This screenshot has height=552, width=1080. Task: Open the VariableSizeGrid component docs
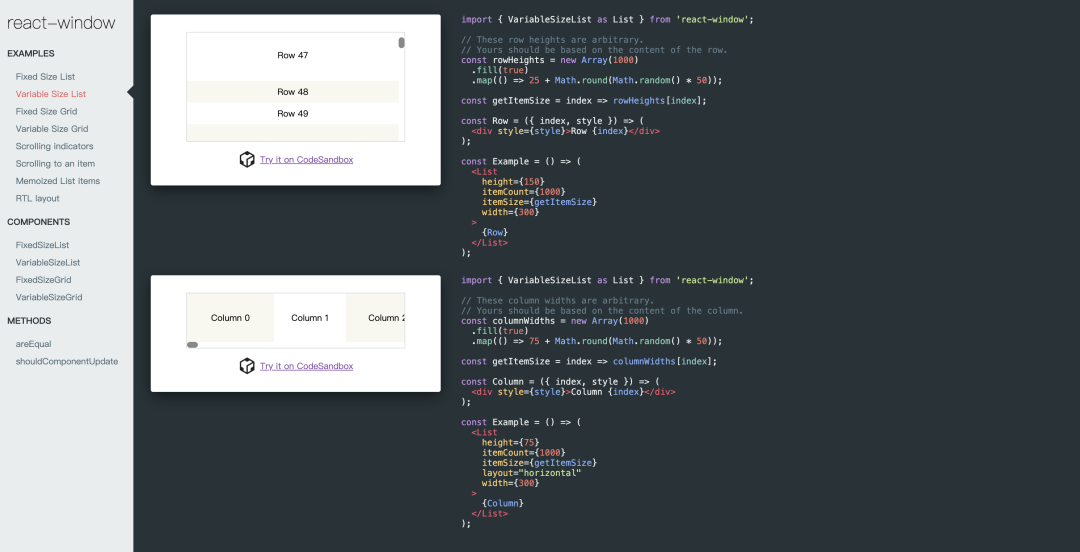(49, 297)
